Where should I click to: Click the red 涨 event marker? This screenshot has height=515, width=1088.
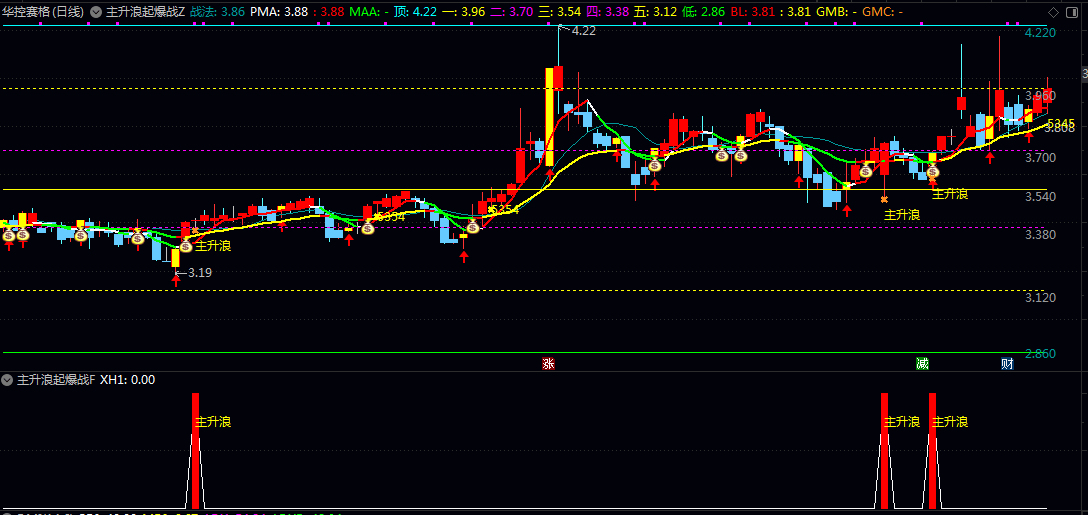click(x=548, y=364)
